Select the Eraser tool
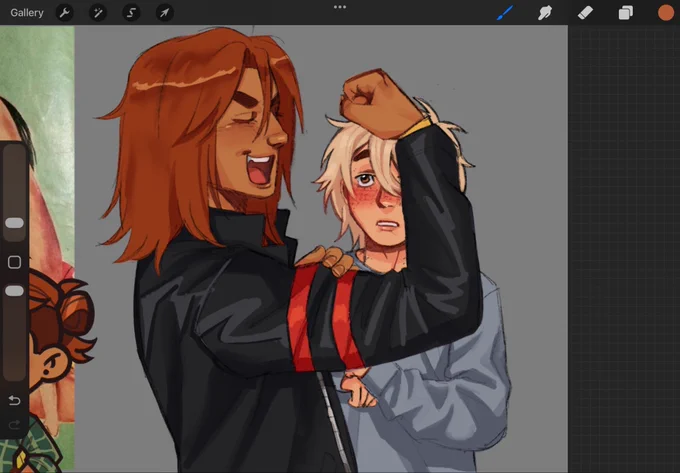The height and width of the screenshot is (473, 680). point(585,13)
